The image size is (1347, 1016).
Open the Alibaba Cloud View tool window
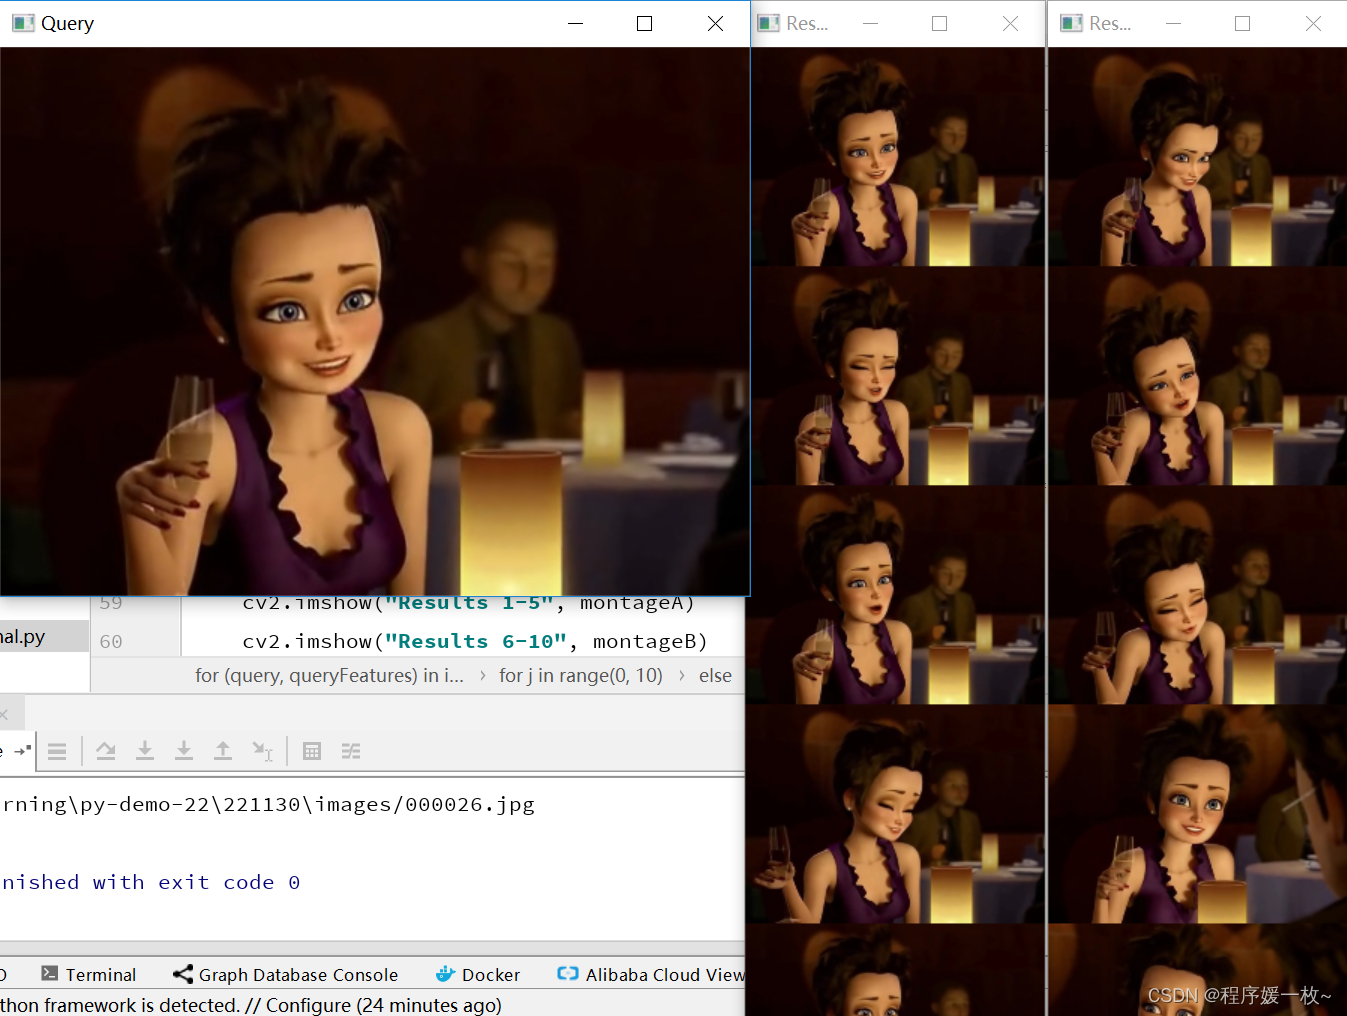pyautogui.click(x=651, y=974)
